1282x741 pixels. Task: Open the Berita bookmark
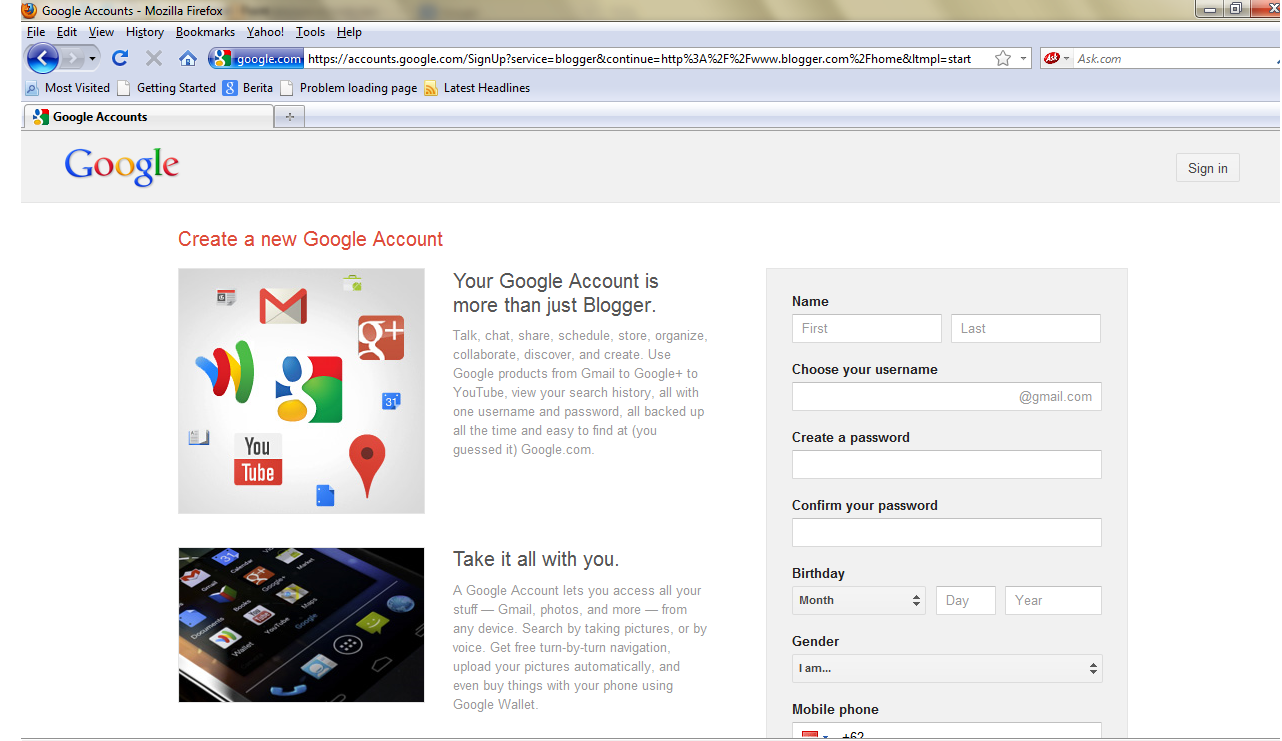[x=248, y=88]
